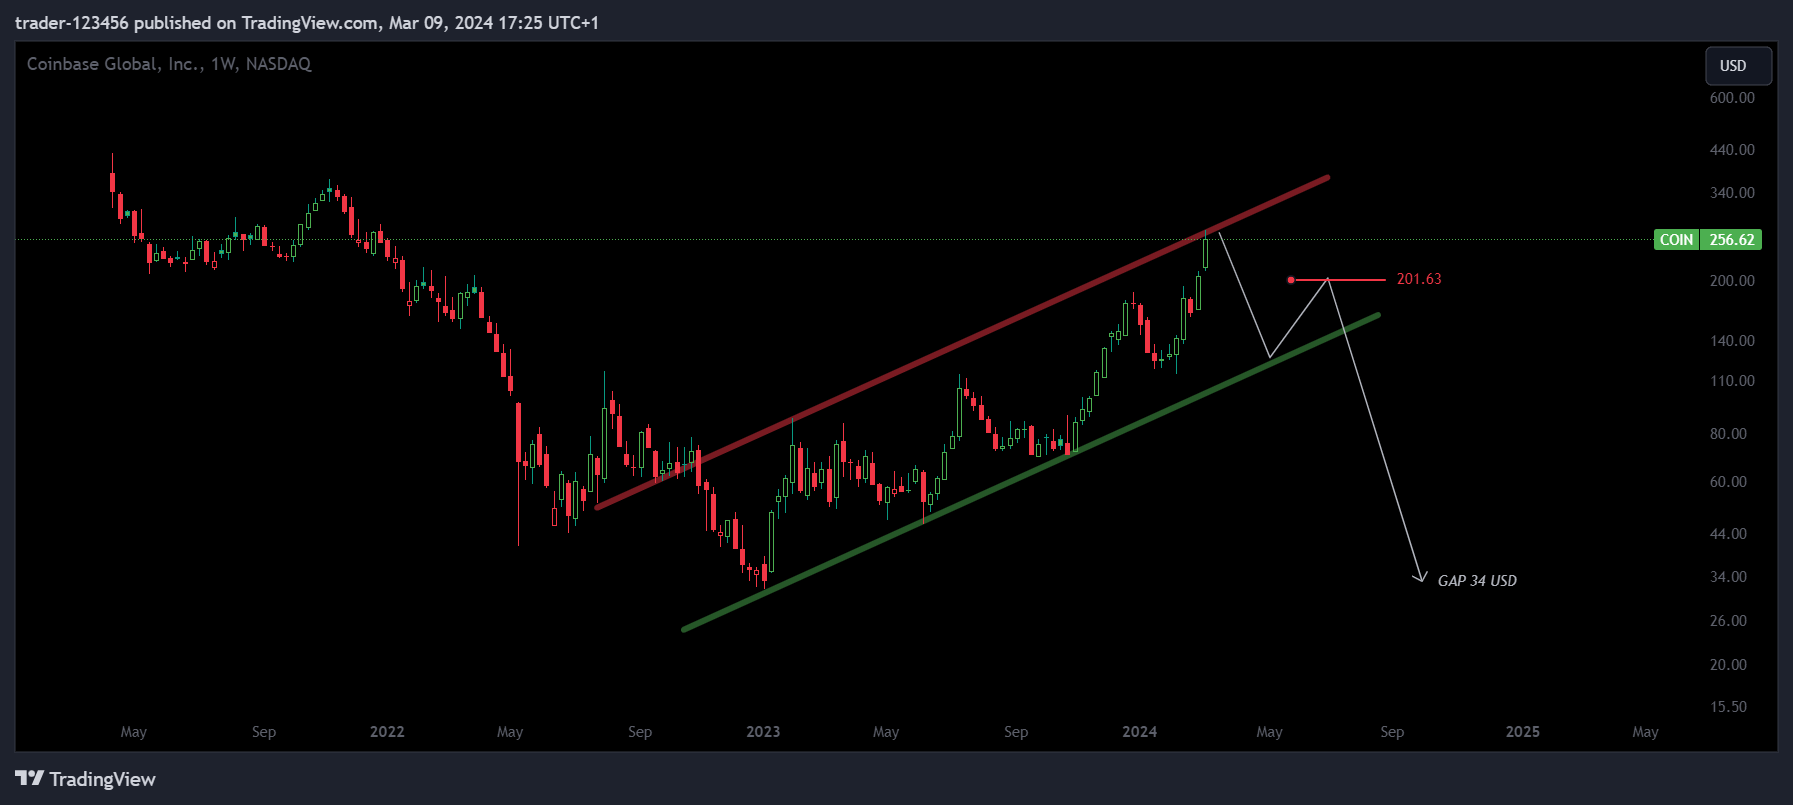Click the 2024 time axis label
Screen dimensions: 1793x805
click(1140, 732)
